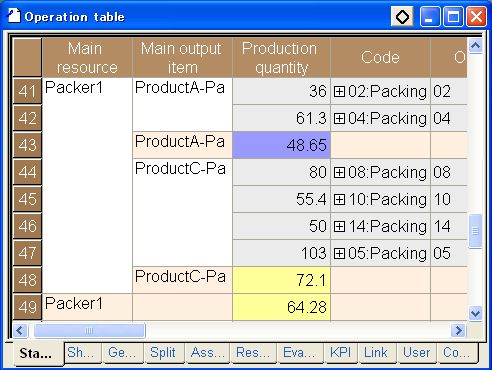Select row header 45
Viewport: 492px width, 370px height.
[27, 199]
